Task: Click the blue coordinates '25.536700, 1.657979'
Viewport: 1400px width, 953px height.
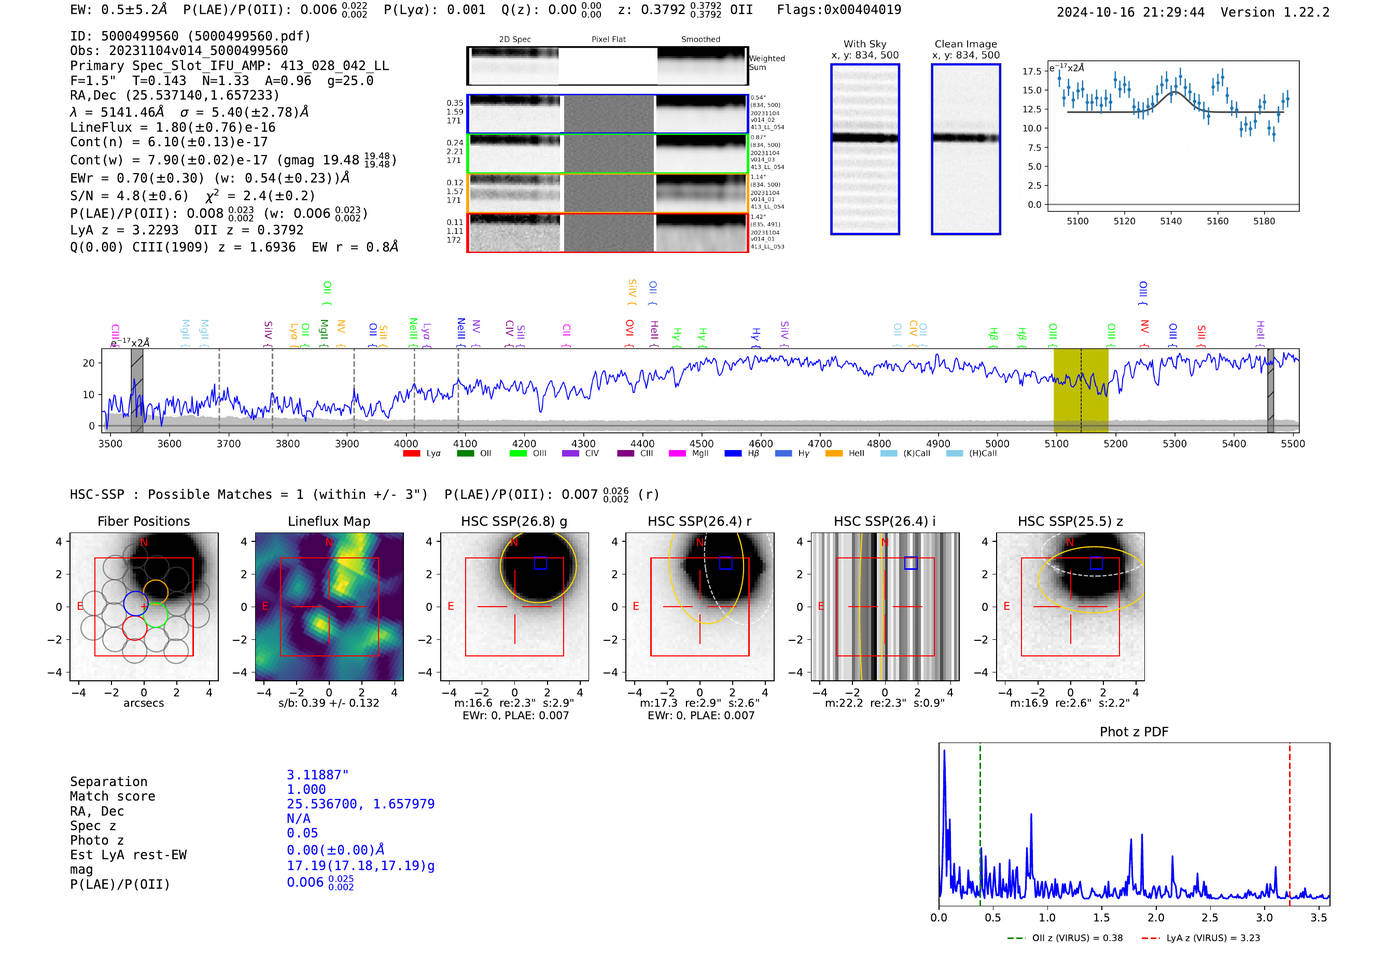Action: tap(361, 804)
